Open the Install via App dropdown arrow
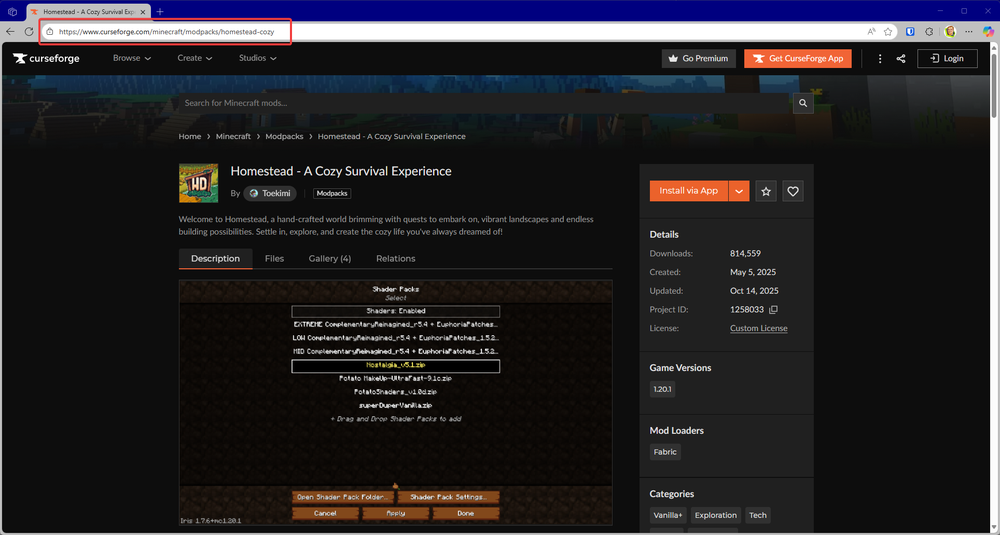Viewport: 1000px width, 535px height. 739,191
